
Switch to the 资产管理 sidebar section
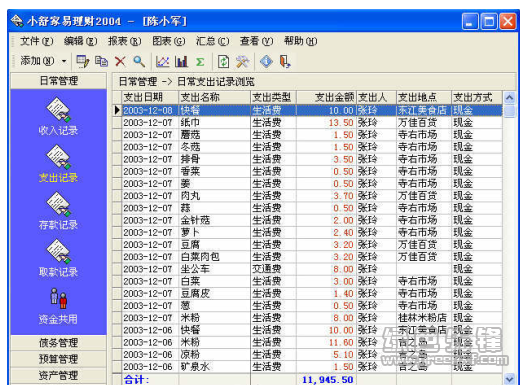pos(58,376)
